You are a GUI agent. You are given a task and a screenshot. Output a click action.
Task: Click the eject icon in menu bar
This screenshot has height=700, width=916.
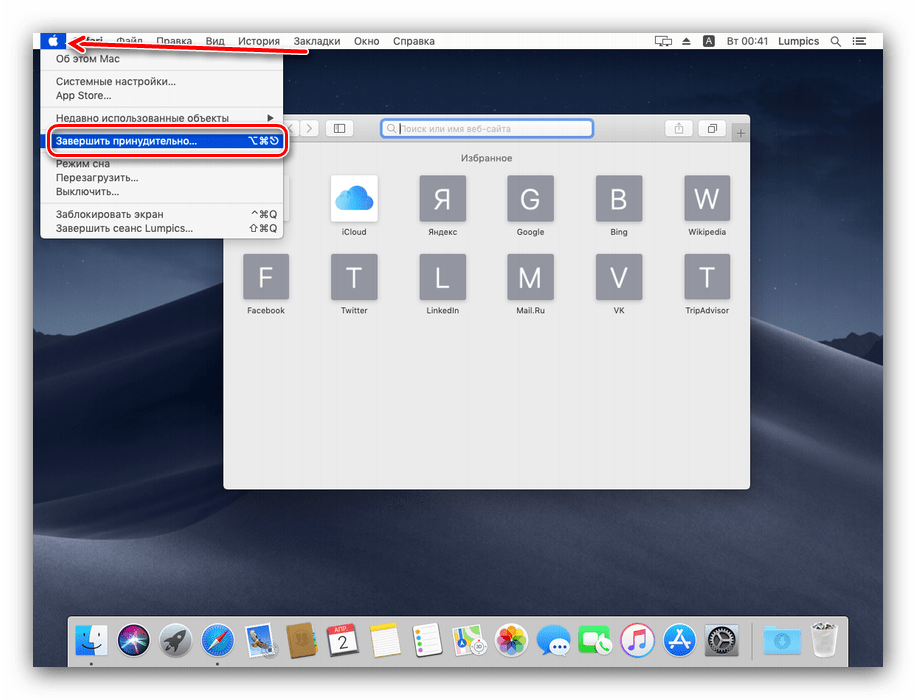[x=686, y=41]
